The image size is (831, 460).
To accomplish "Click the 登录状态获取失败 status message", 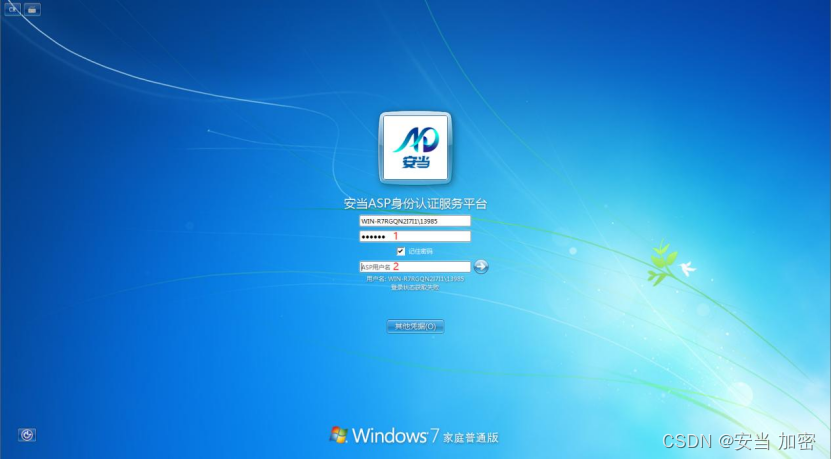I will [x=415, y=287].
